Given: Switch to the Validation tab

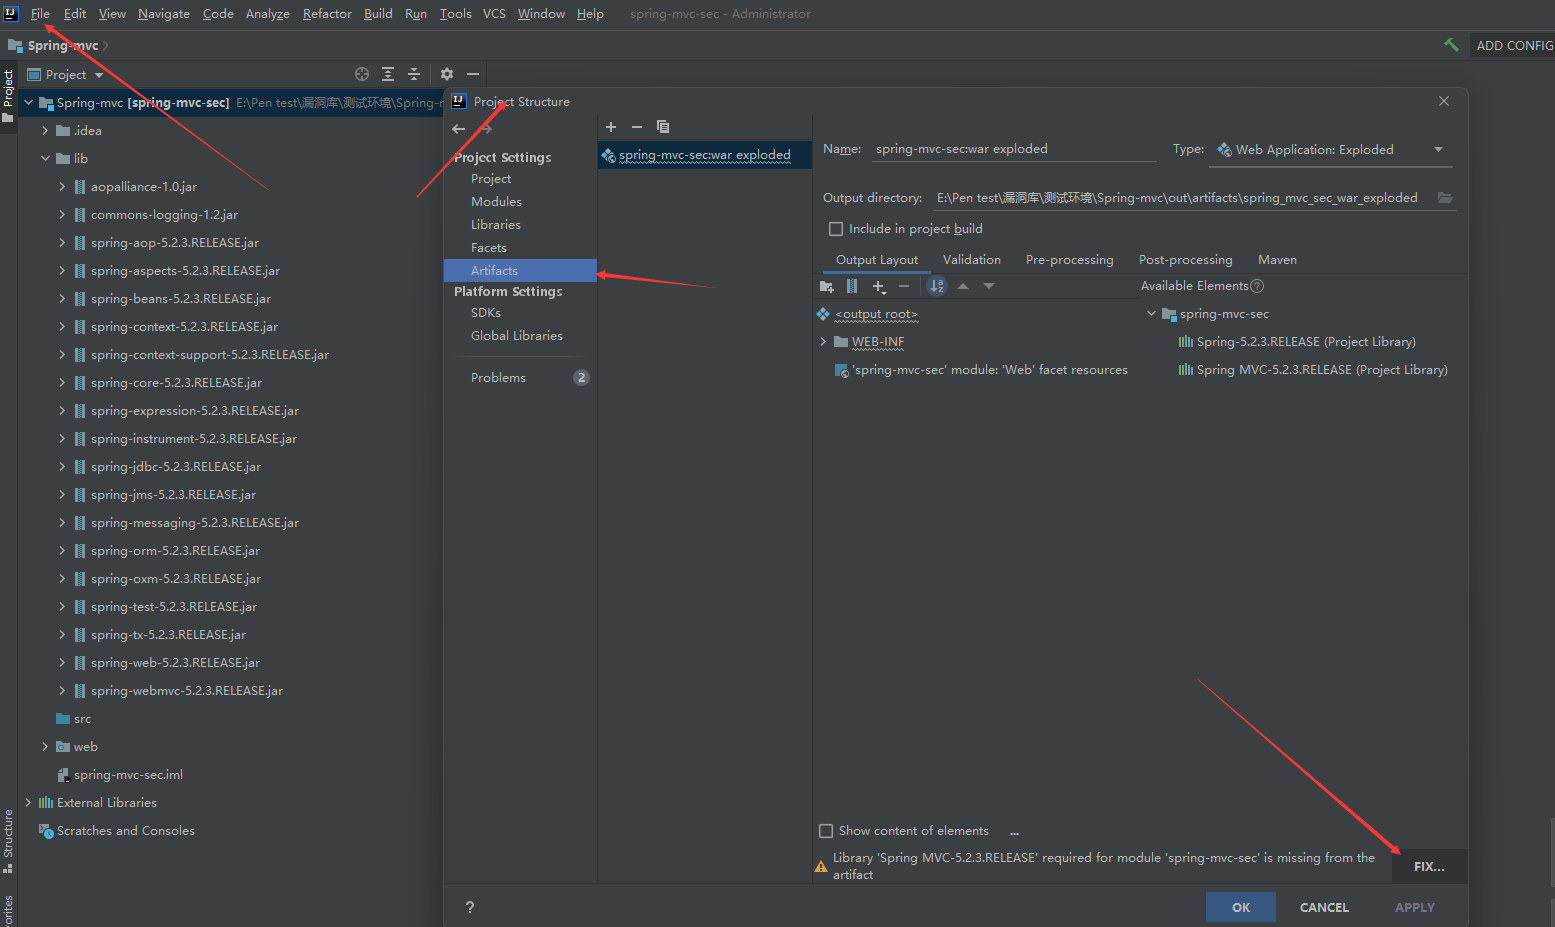Looking at the screenshot, I should (x=972, y=260).
